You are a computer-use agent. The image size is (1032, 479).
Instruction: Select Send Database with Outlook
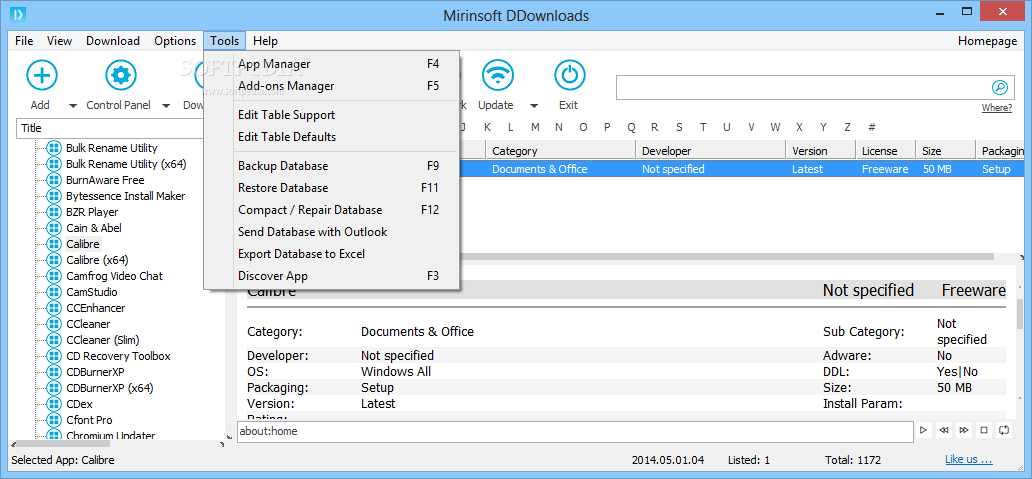click(332, 232)
